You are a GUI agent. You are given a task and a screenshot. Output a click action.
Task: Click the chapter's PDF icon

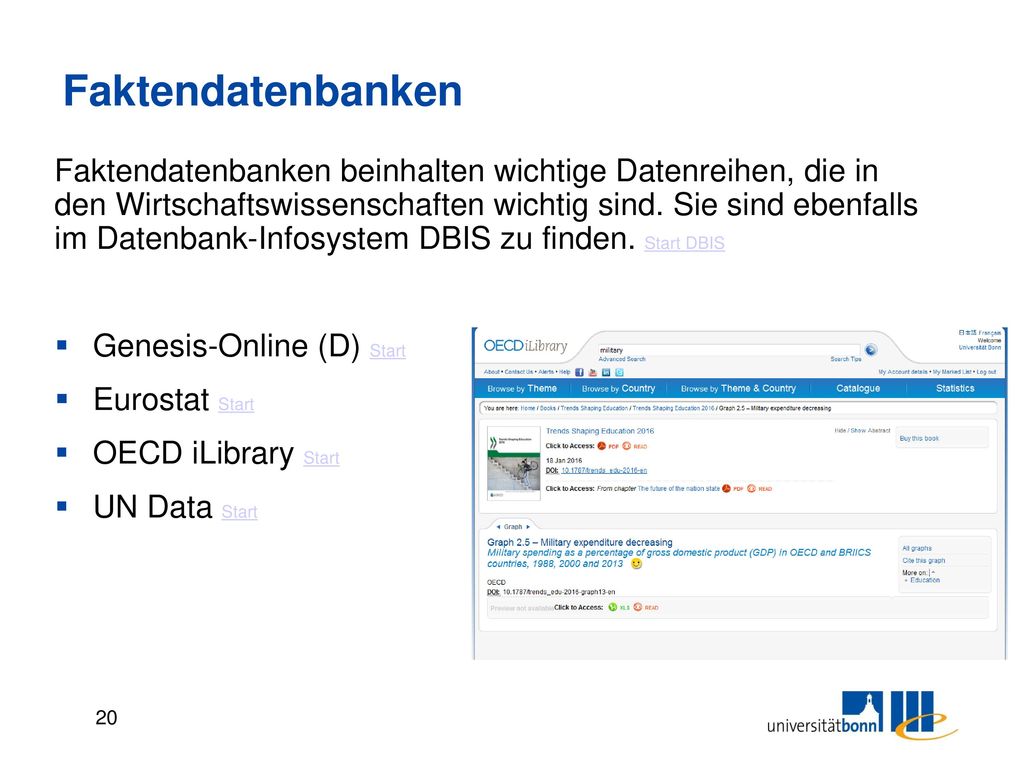click(x=726, y=488)
